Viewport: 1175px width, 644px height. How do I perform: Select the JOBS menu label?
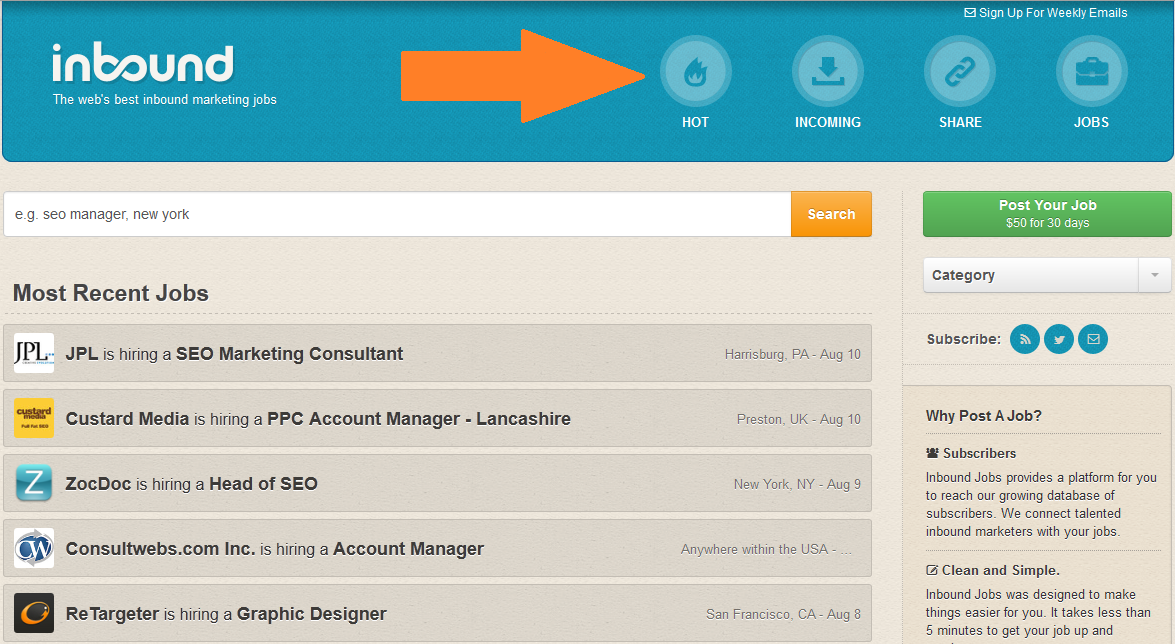coord(1092,122)
